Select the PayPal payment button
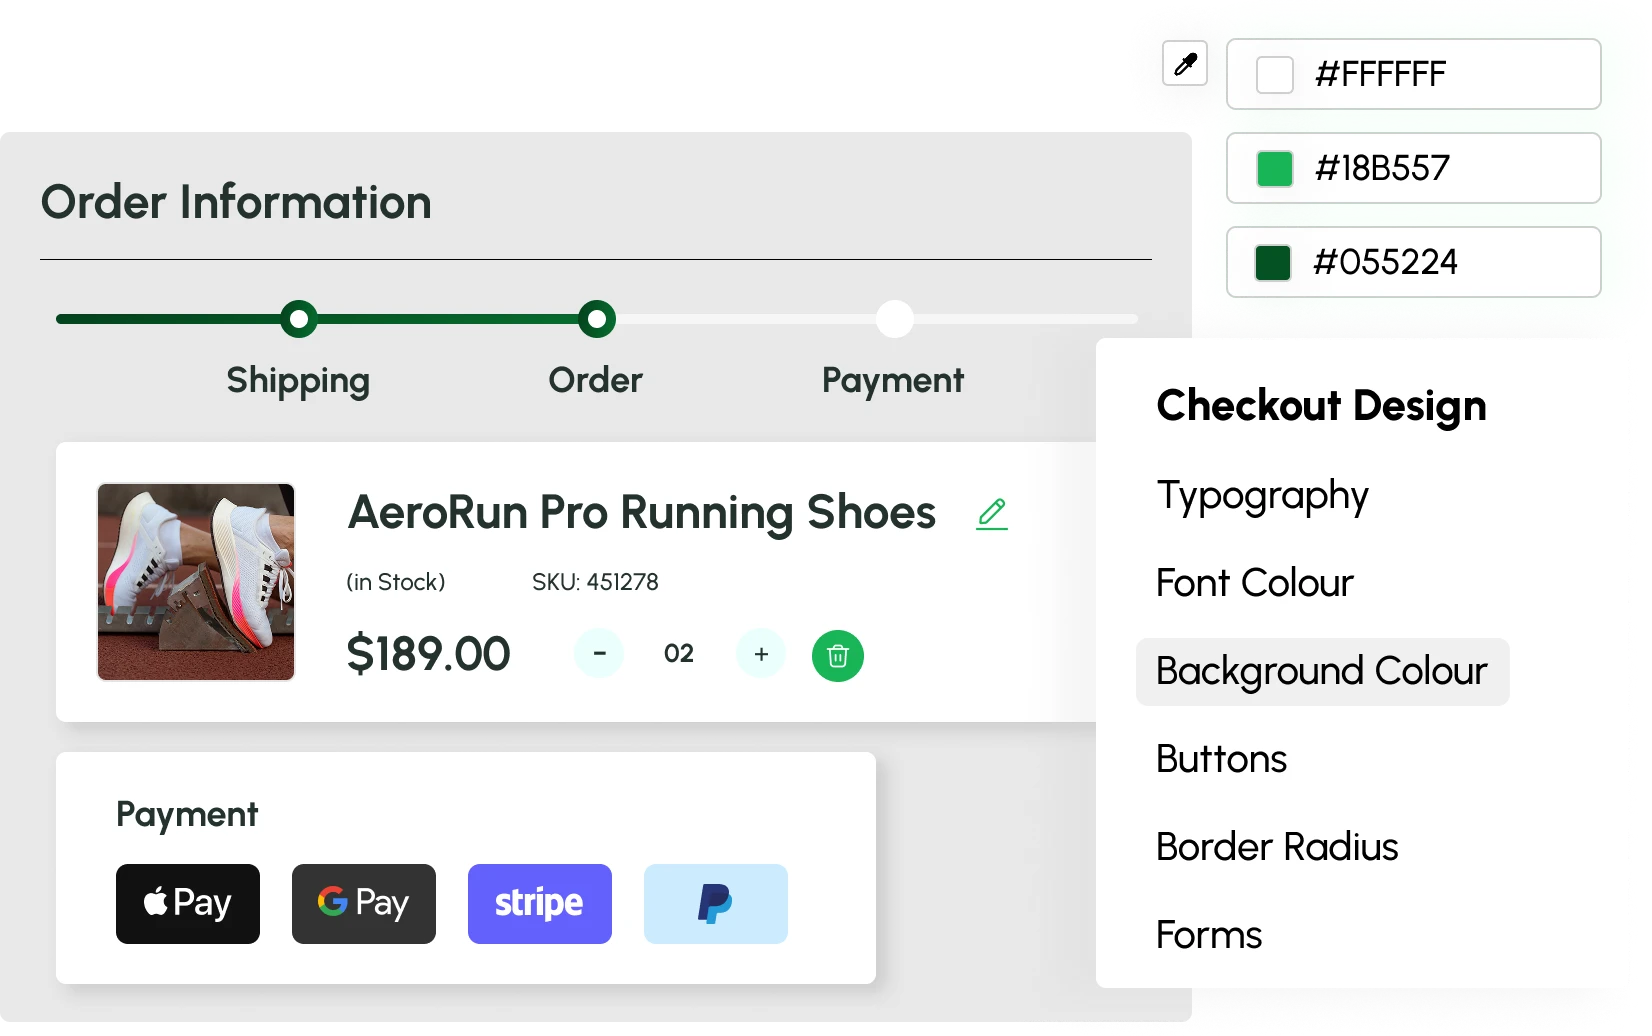 click(716, 904)
